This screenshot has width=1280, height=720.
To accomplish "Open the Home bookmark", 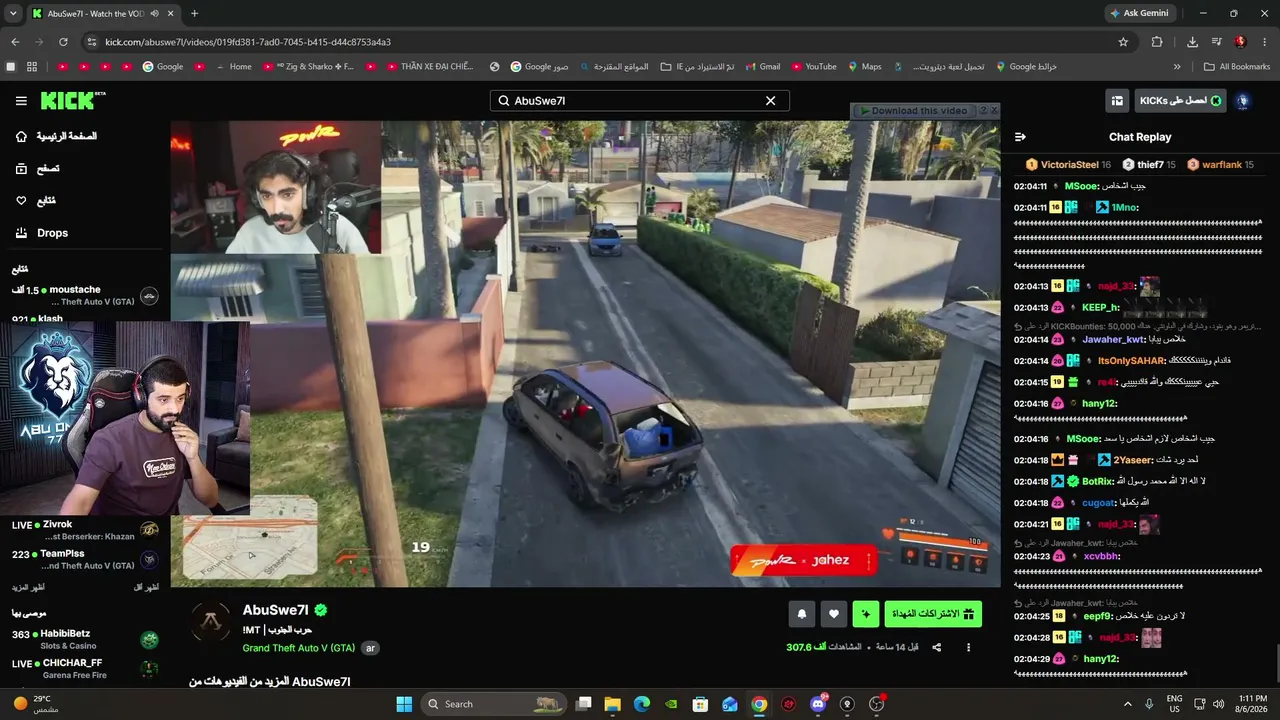I will point(233,67).
